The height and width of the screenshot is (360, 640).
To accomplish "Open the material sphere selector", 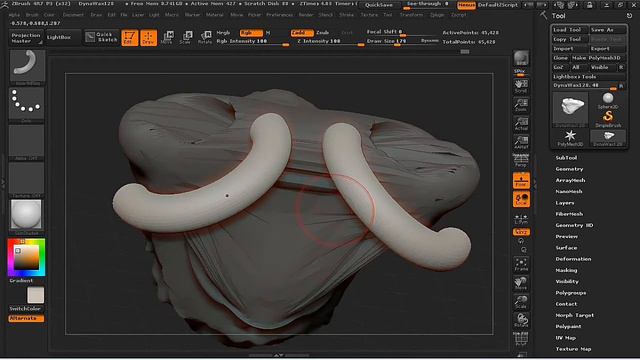I will pyautogui.click(x=26, y=216).
